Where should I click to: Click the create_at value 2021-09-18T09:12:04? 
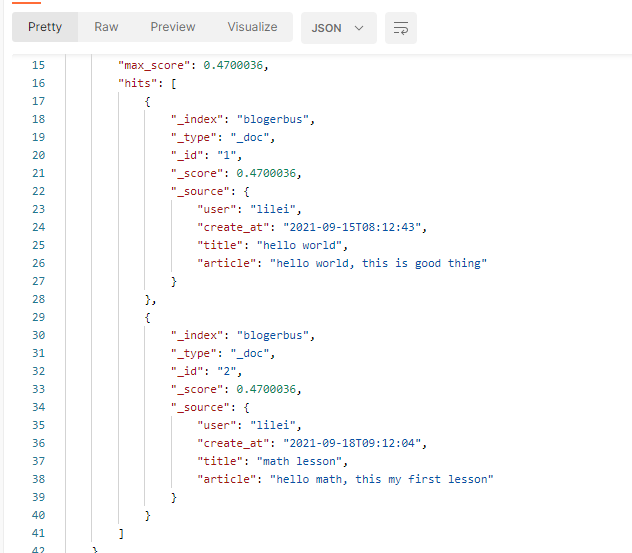click(352, 443)
